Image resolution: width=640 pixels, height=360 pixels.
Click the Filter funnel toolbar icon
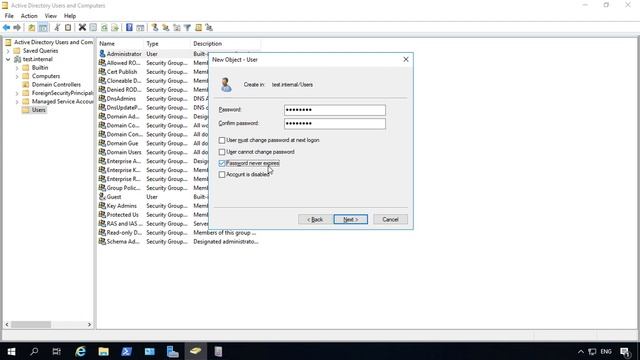[187, 27]
